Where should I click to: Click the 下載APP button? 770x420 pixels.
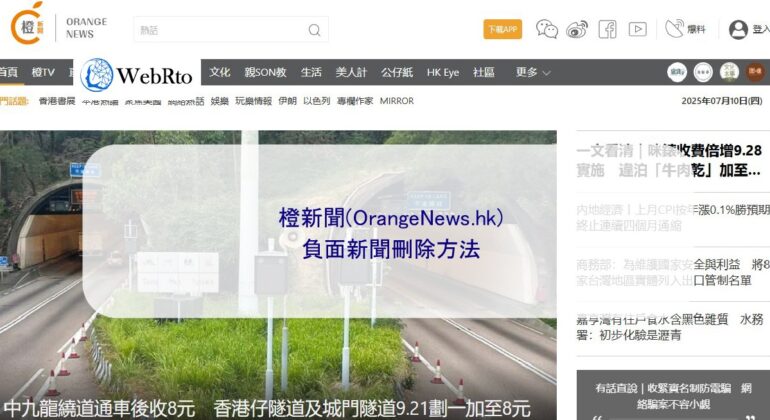502,29
